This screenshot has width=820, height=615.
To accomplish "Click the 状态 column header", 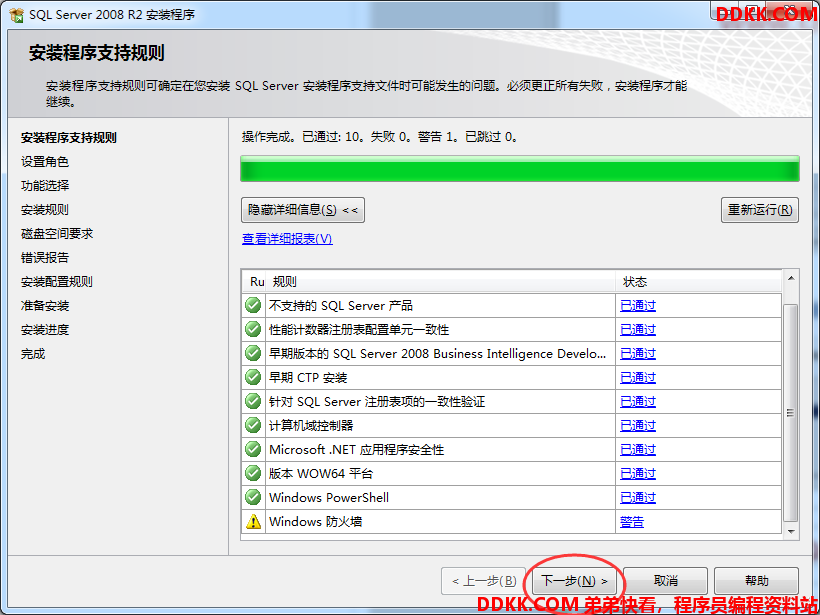I will [699, 282].
